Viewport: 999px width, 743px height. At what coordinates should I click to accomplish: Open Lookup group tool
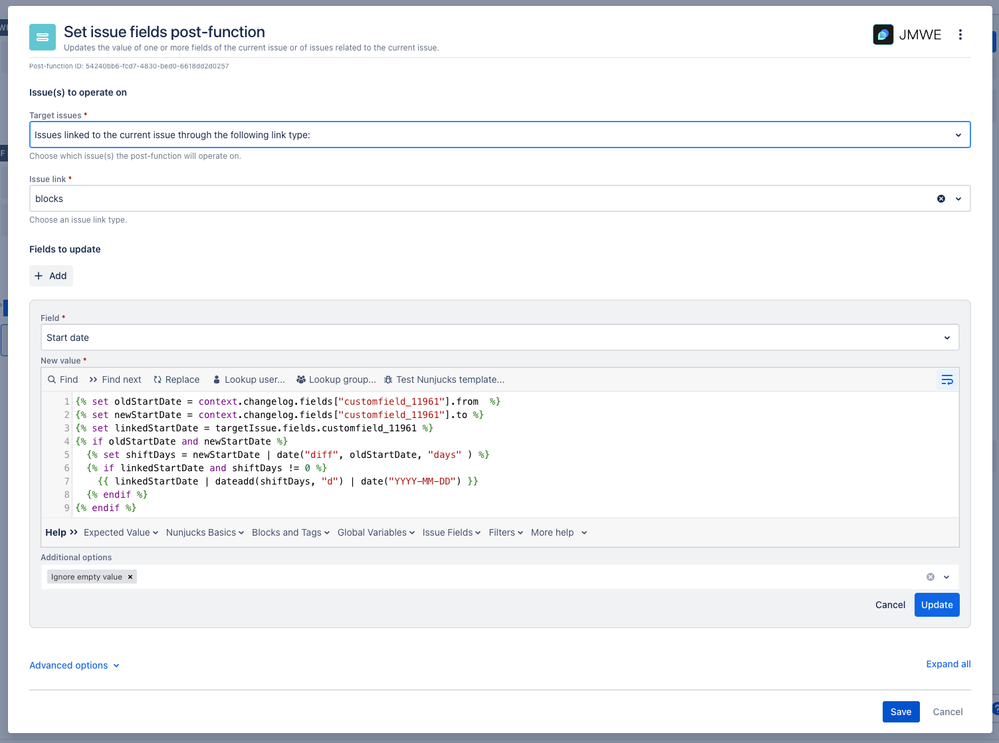coord(336,380)
